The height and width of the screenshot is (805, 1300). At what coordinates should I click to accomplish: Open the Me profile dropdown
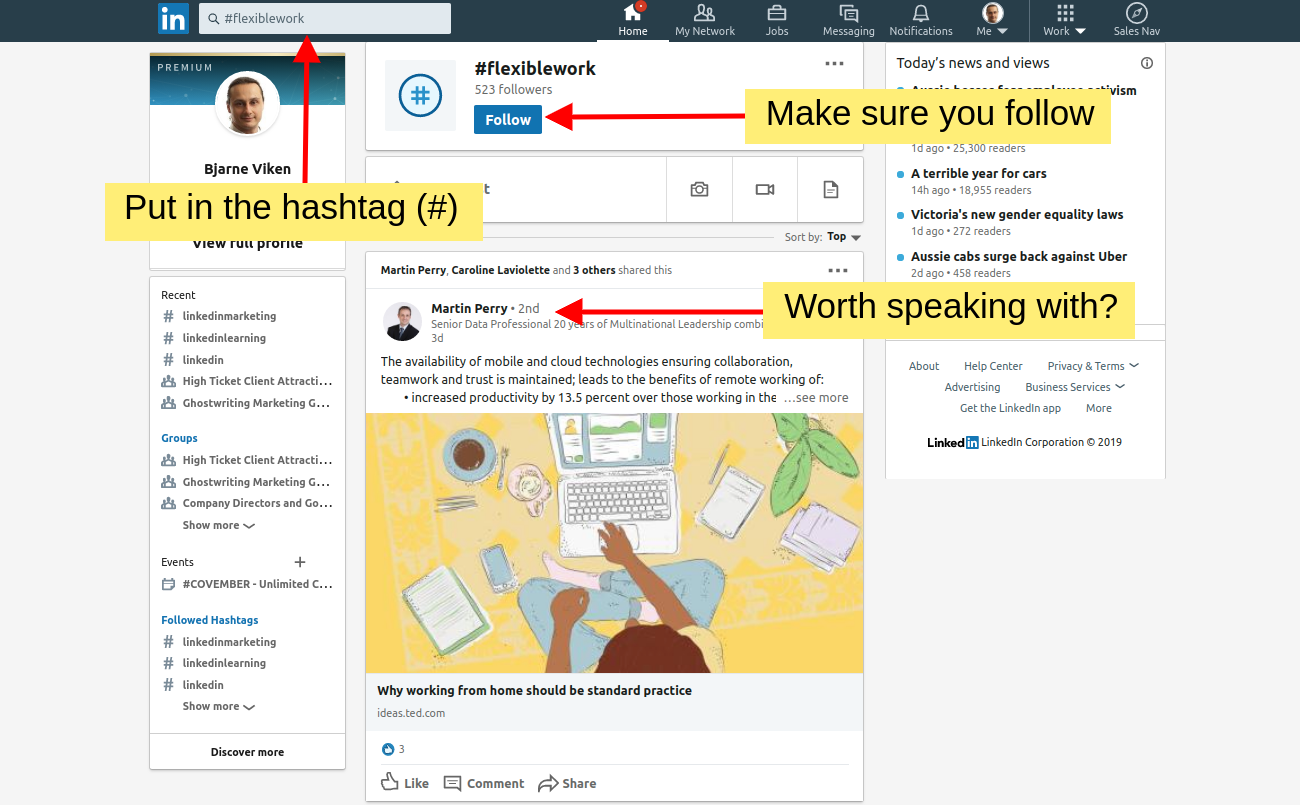coord(992,21)
